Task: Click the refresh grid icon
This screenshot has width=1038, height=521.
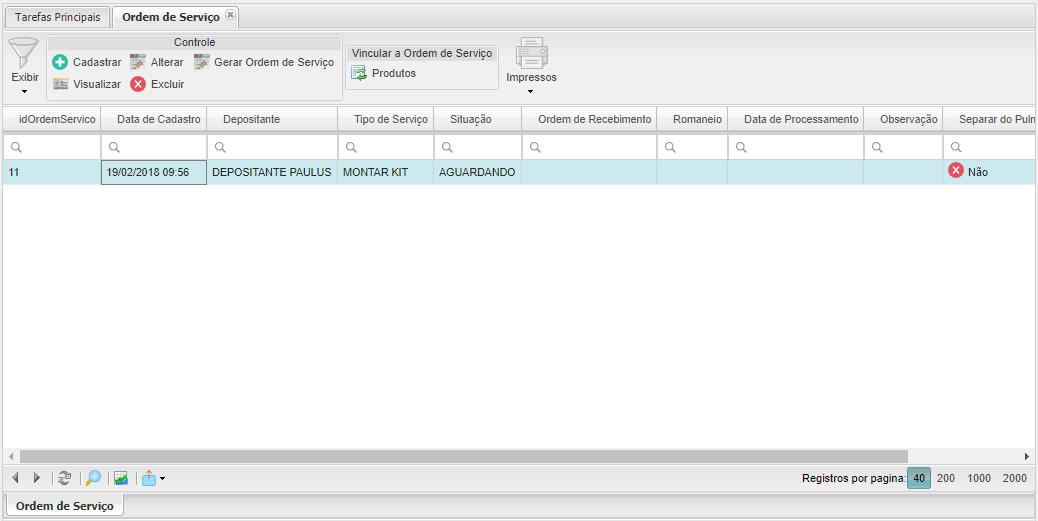Action: [65, 478]
